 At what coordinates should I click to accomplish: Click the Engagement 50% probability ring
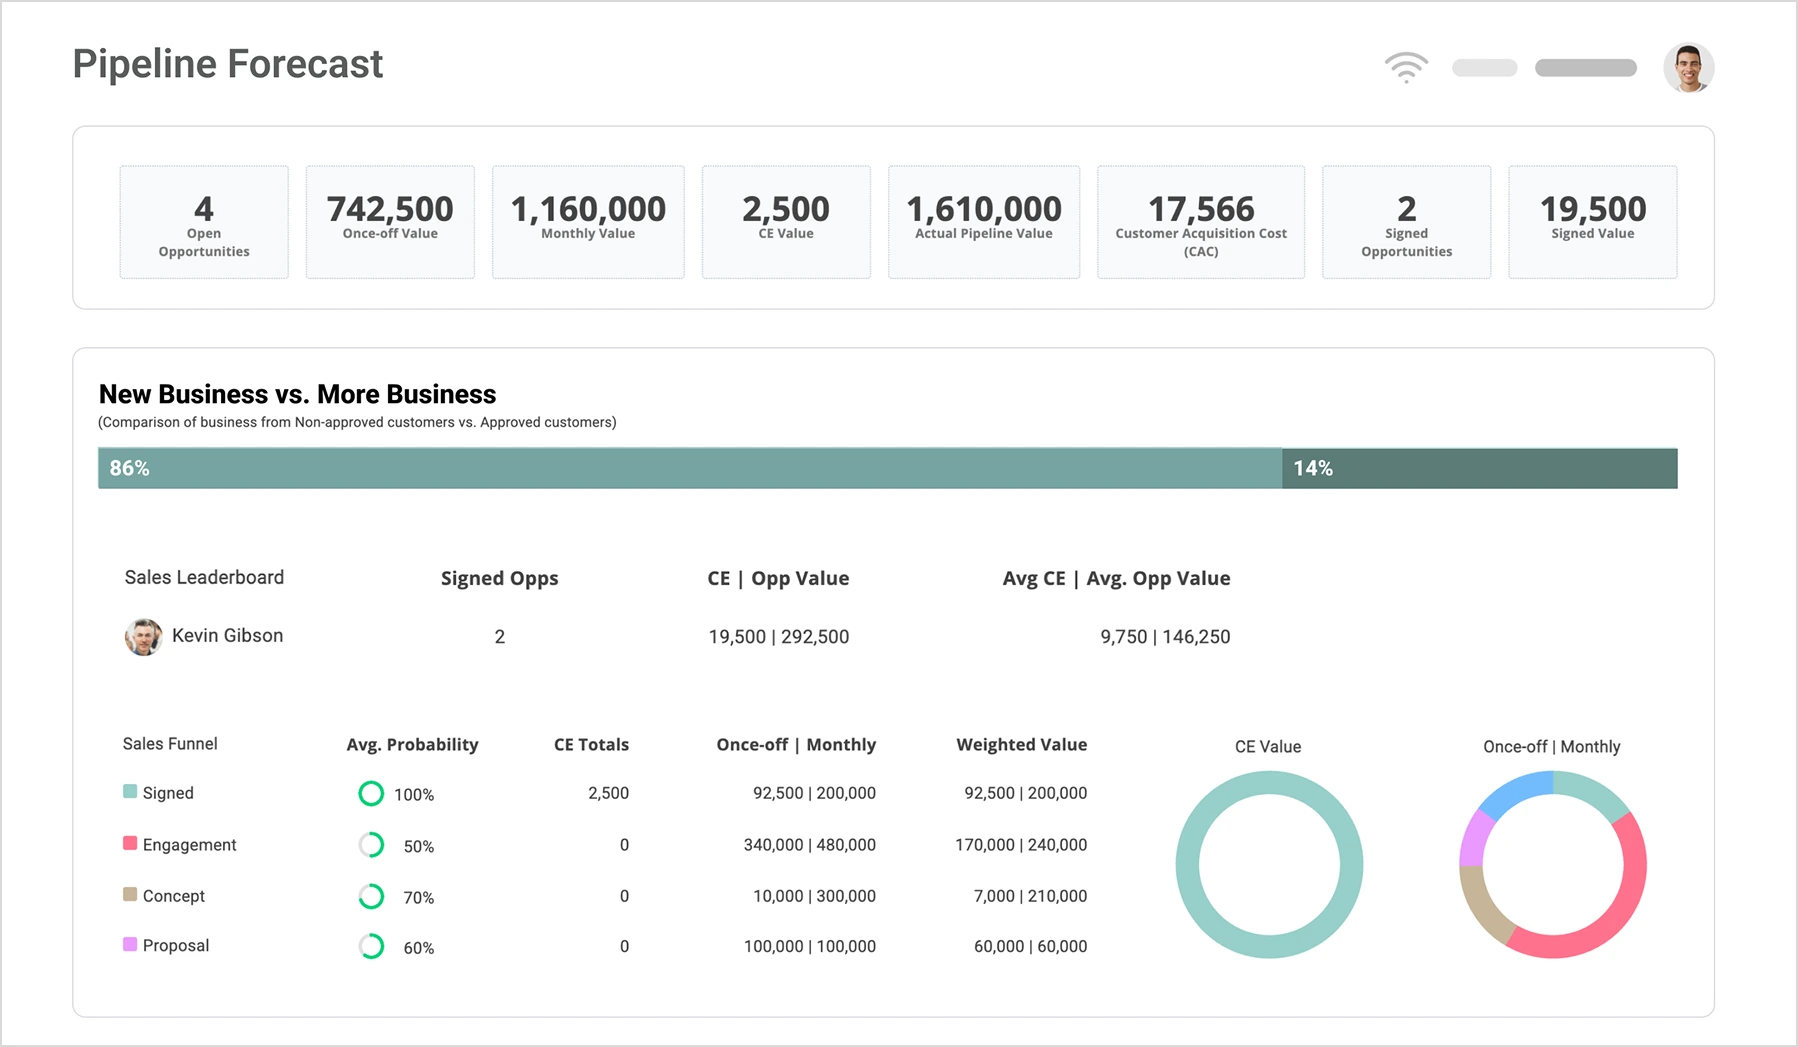[x=371, y=845]
